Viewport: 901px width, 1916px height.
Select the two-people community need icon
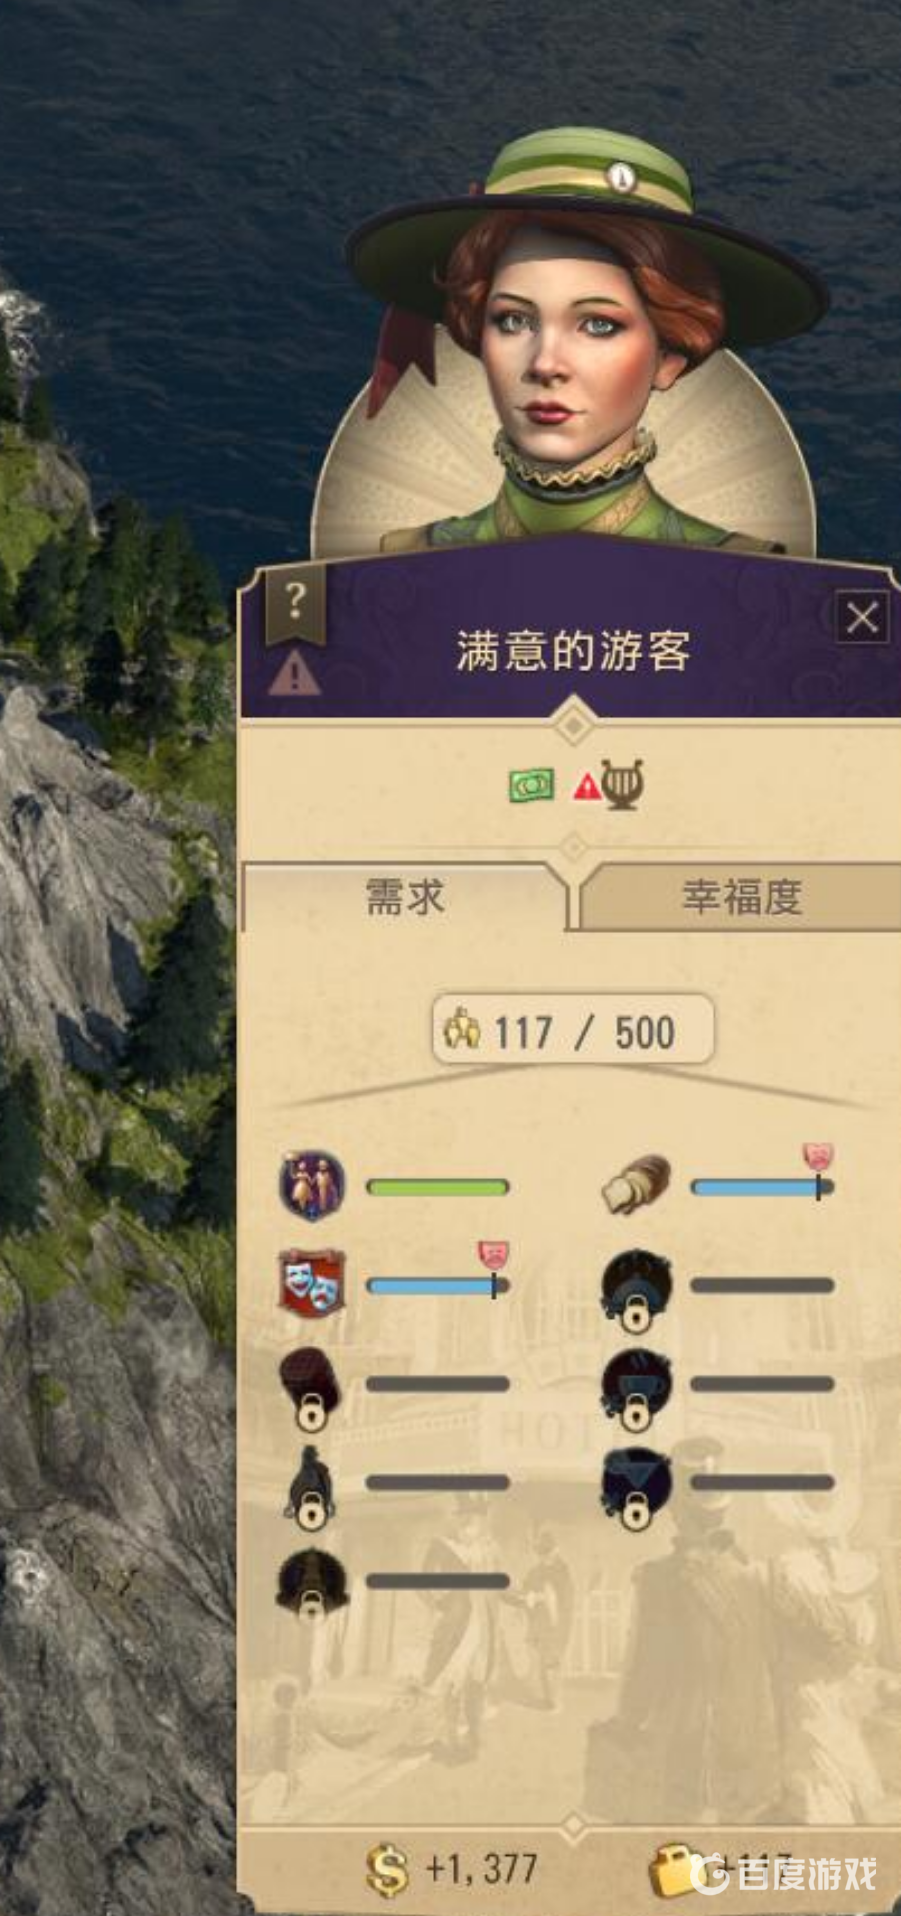(312, 1186)
